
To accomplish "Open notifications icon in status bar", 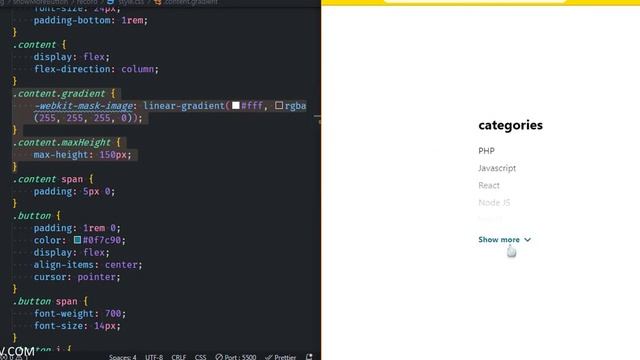I will (309, 357).
